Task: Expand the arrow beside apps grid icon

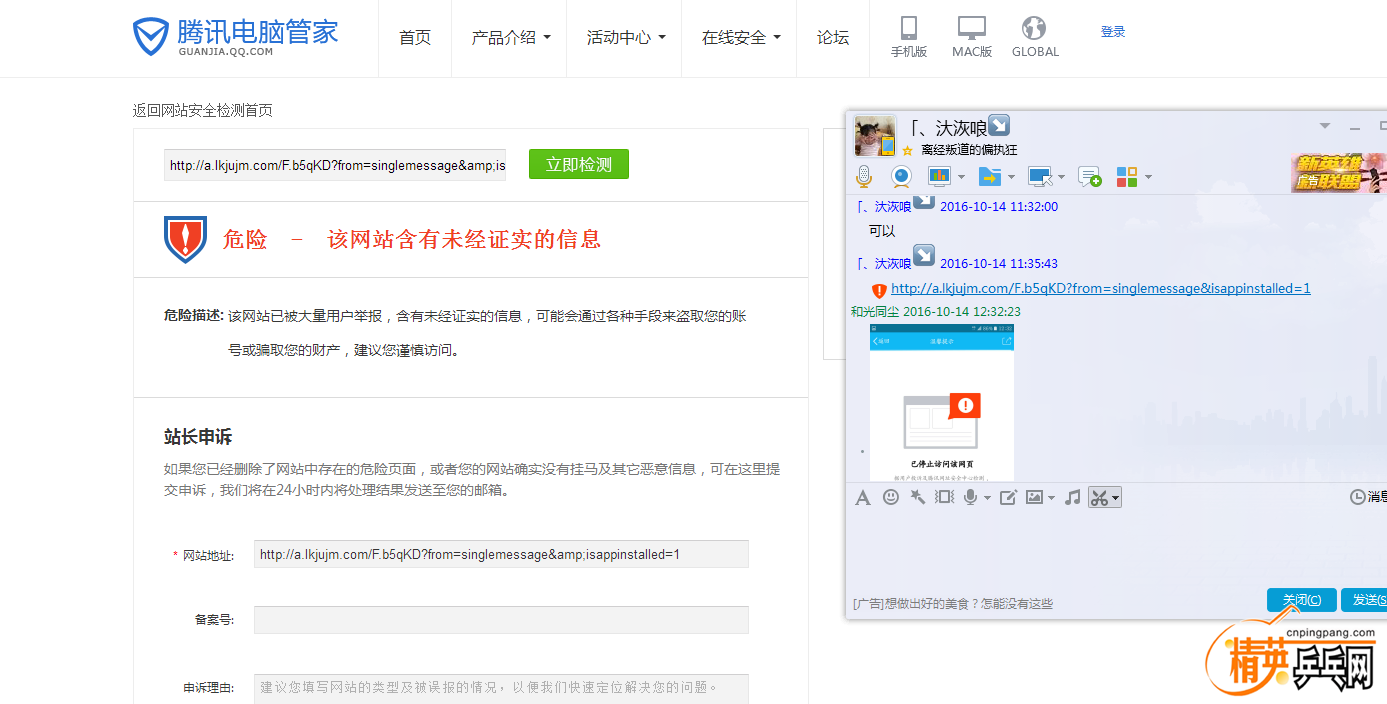Action: pos(1148,177)
